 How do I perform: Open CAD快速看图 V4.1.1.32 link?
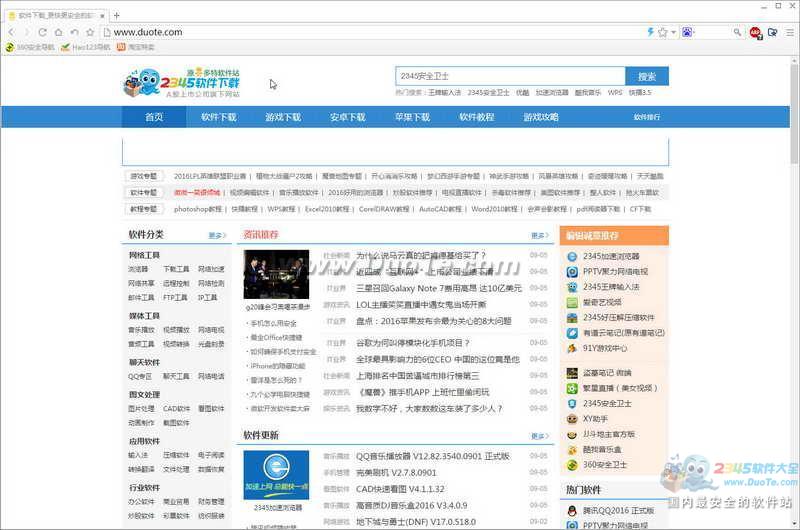point(400,489)
